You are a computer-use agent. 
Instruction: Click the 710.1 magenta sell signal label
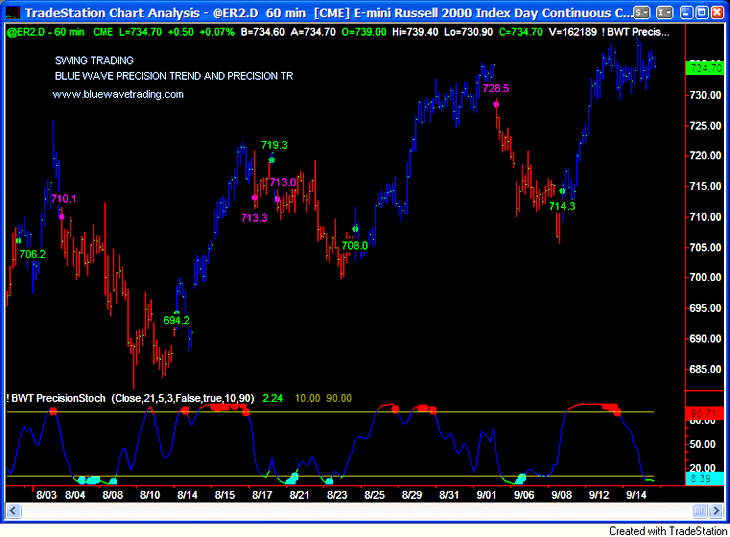pyautogui.click(x=63, y=199)
